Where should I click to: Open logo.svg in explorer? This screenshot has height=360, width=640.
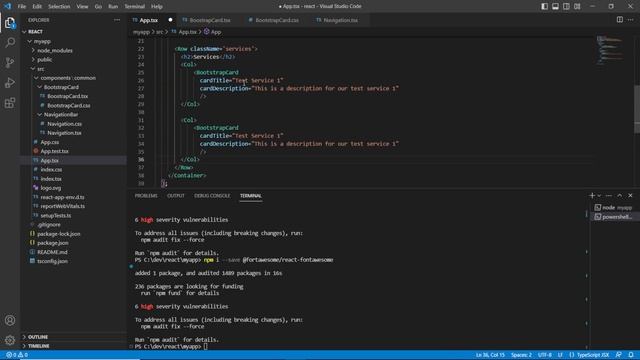click(73, 188)
